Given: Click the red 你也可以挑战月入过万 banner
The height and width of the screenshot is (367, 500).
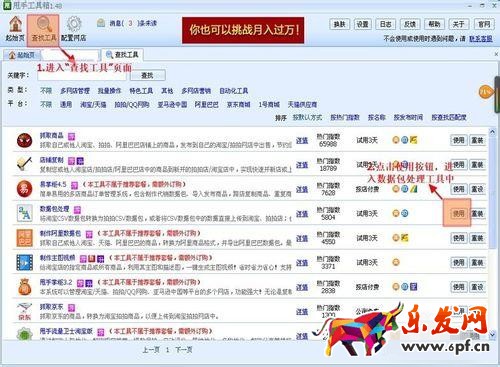Looking at the screenshot, I should [243, 30].
